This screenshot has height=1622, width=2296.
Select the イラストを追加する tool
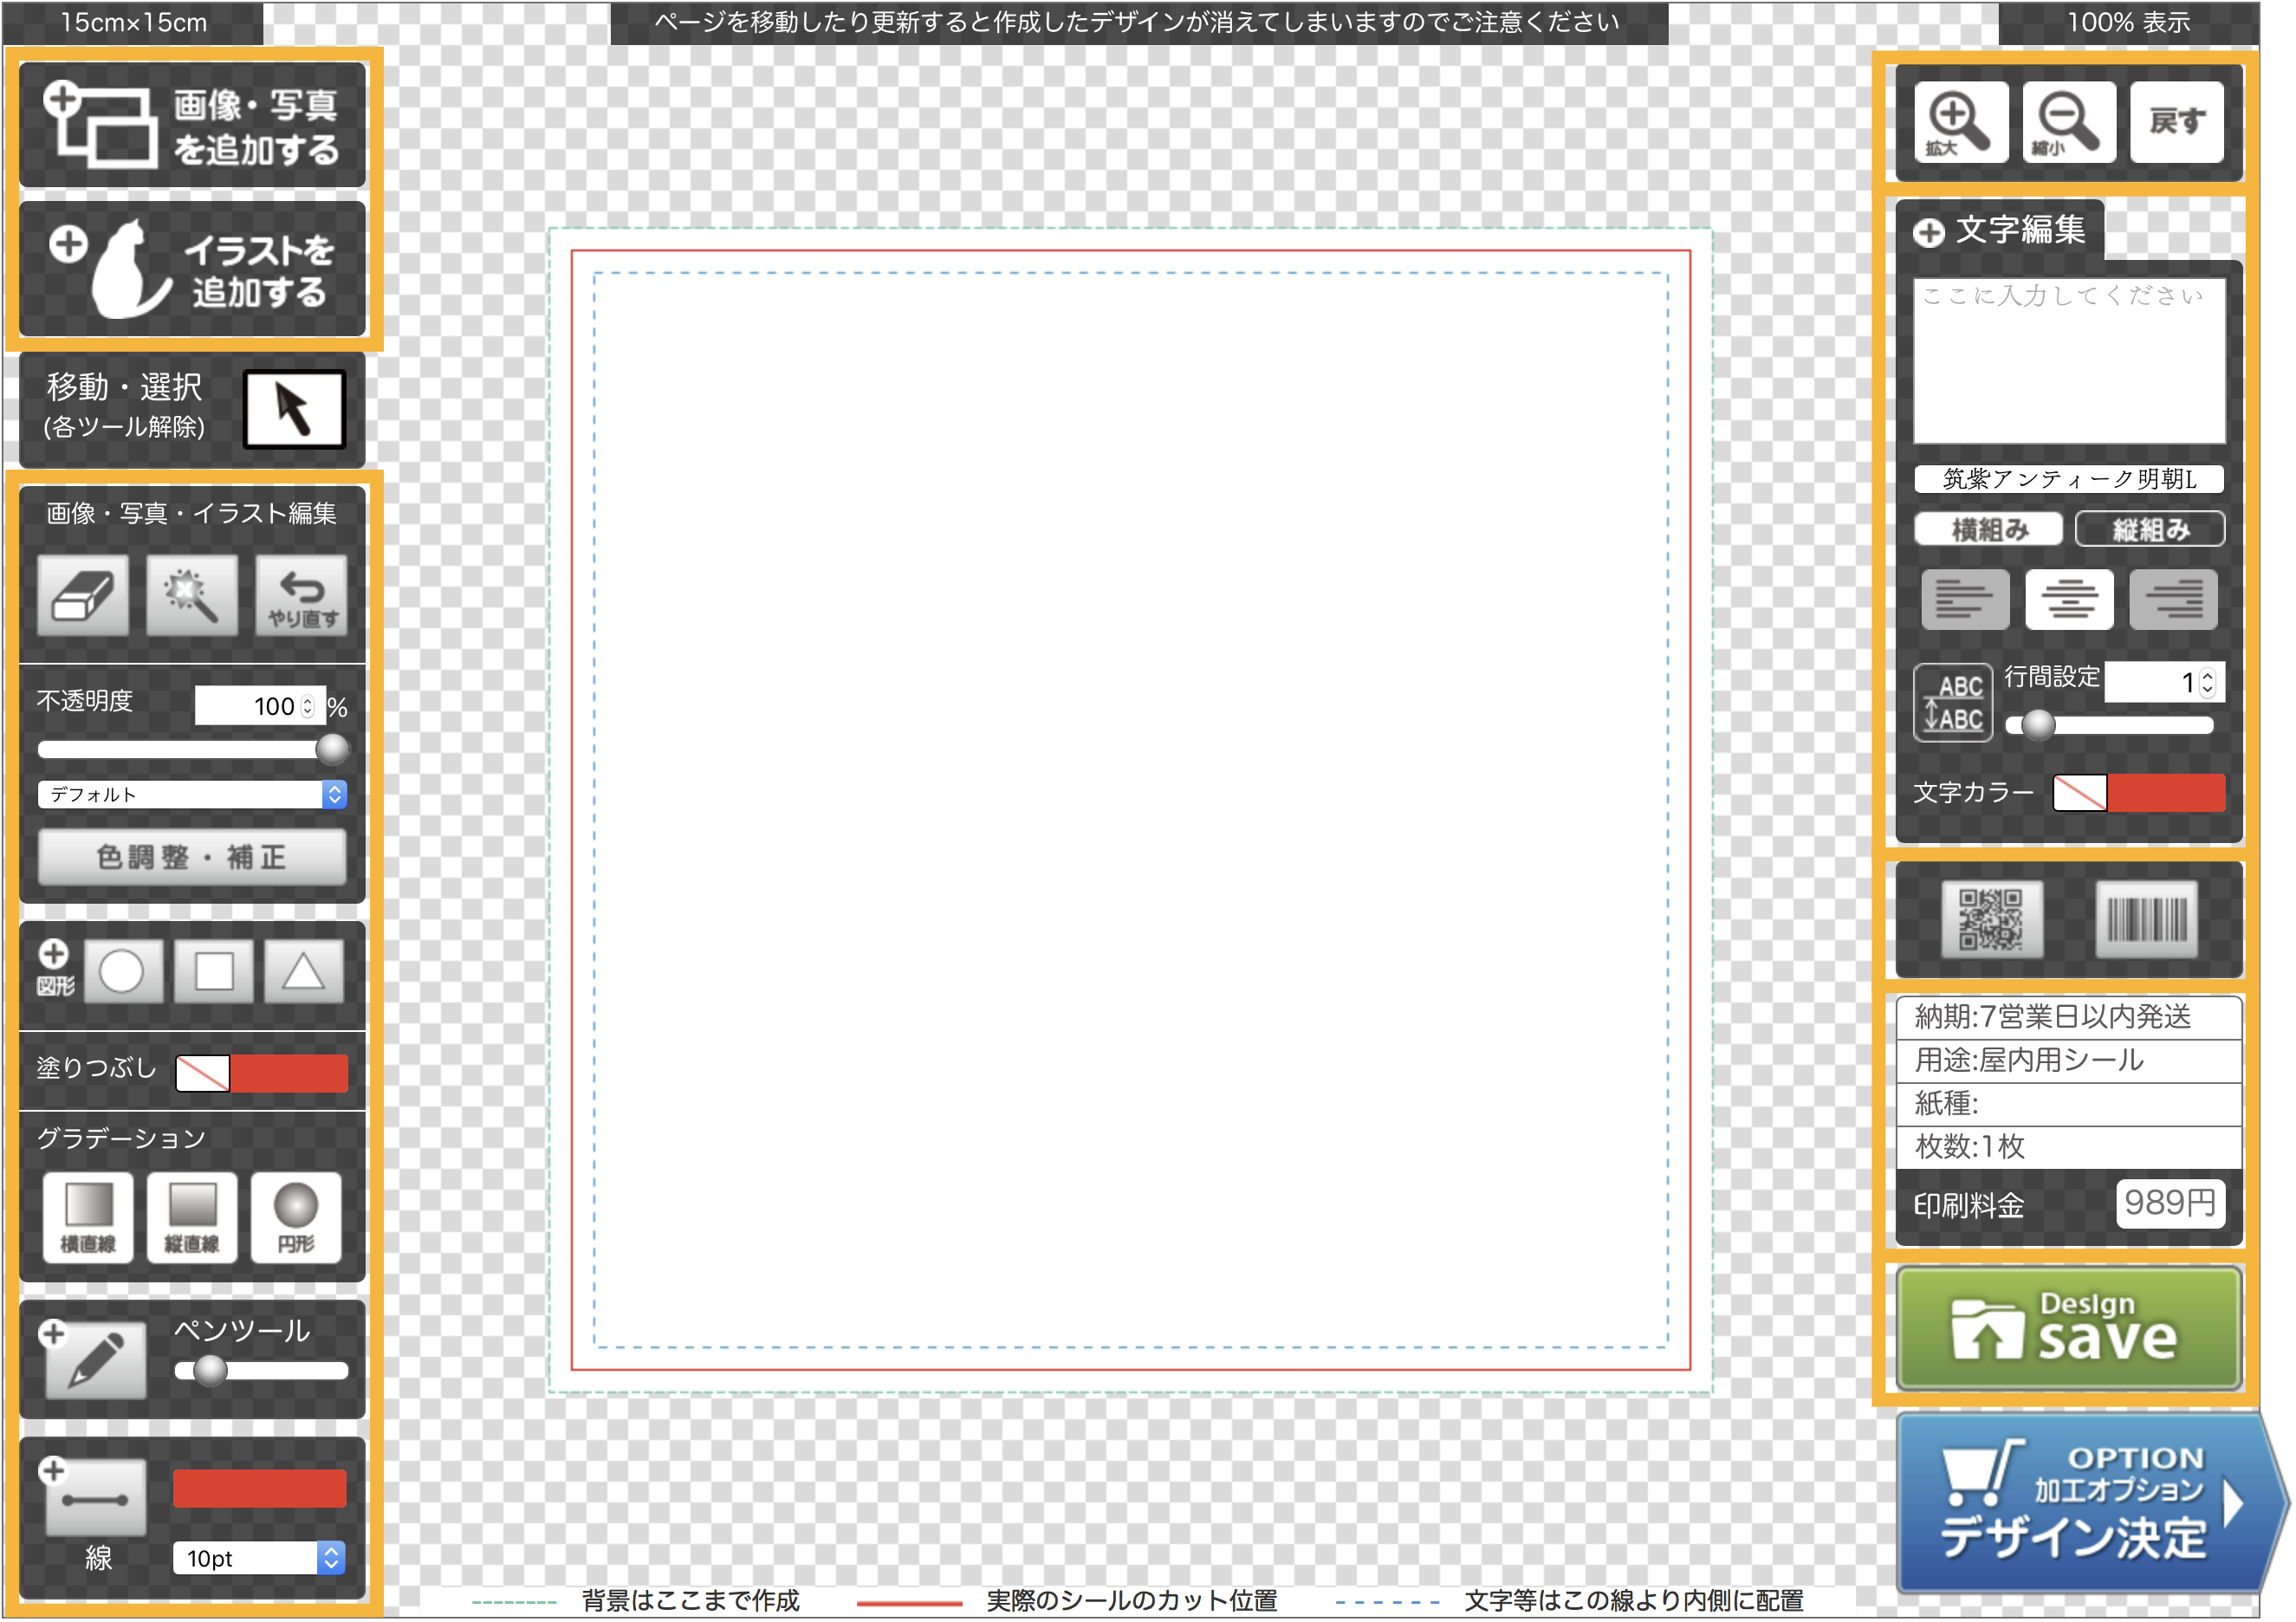click(x=193, y=263)
